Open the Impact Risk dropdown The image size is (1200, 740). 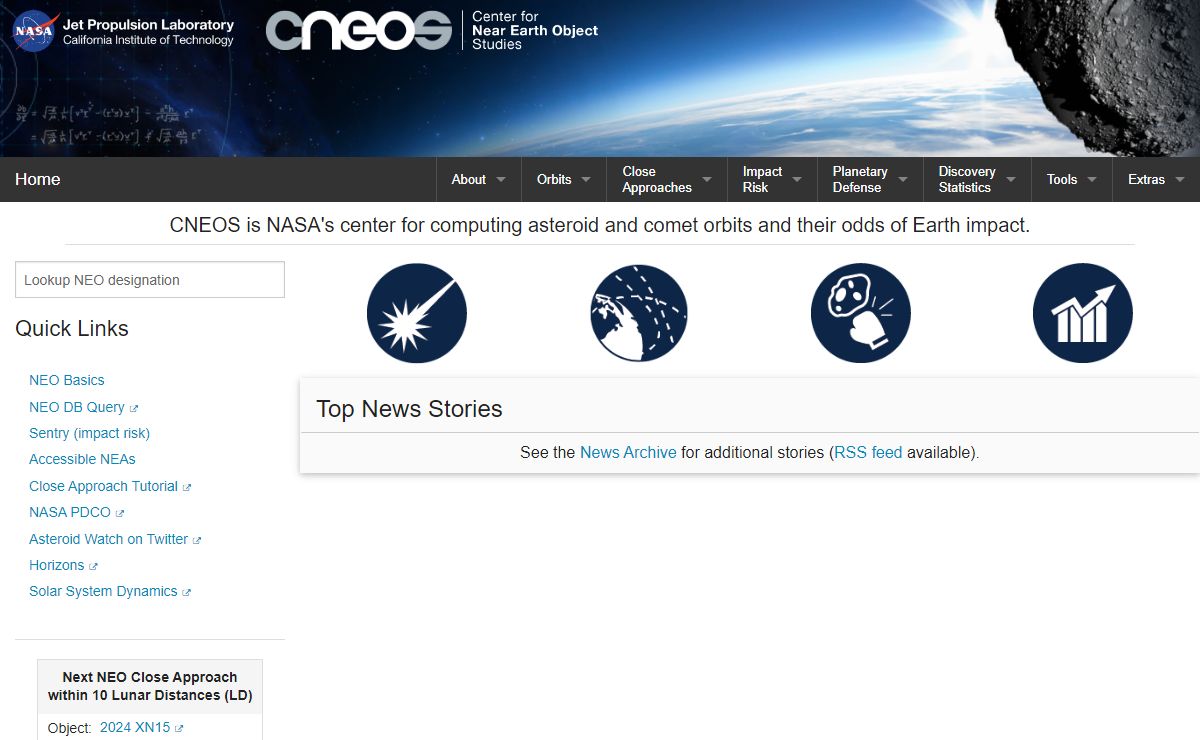(772, 179)
